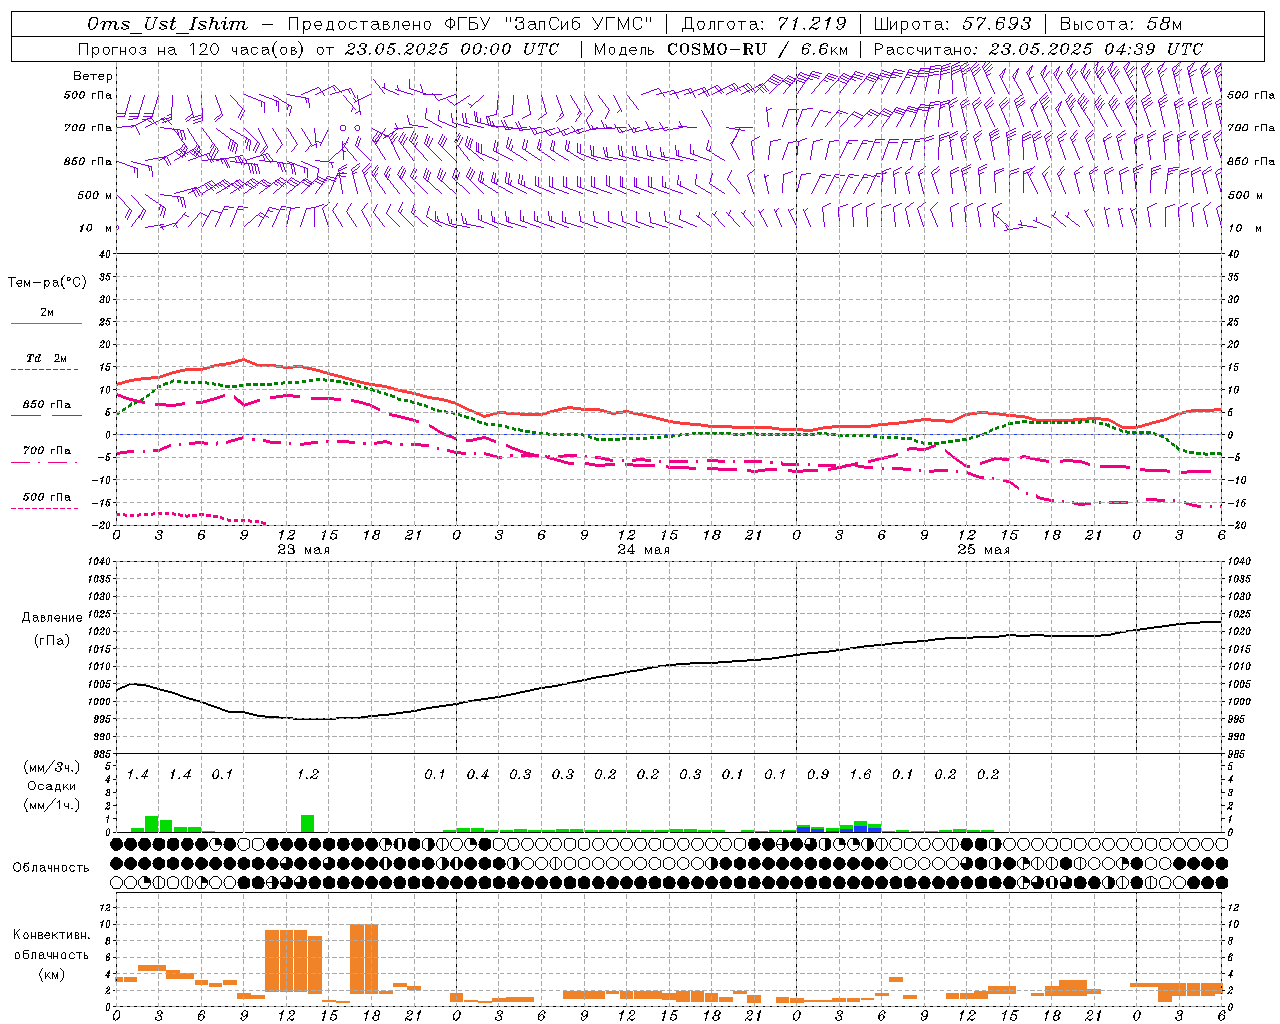Click the '500 м' wind level label on left
The width and height of the screenshot is (1280, 1024).
point(95,196)
